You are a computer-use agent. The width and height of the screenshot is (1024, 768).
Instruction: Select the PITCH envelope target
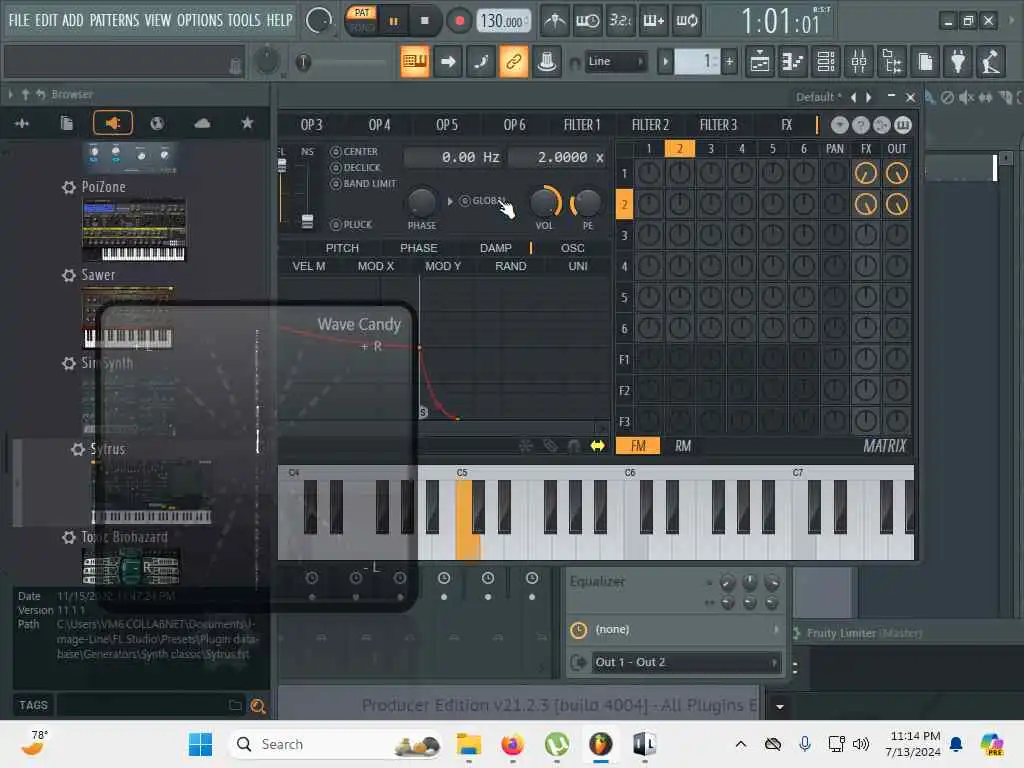tap(342, 248)
